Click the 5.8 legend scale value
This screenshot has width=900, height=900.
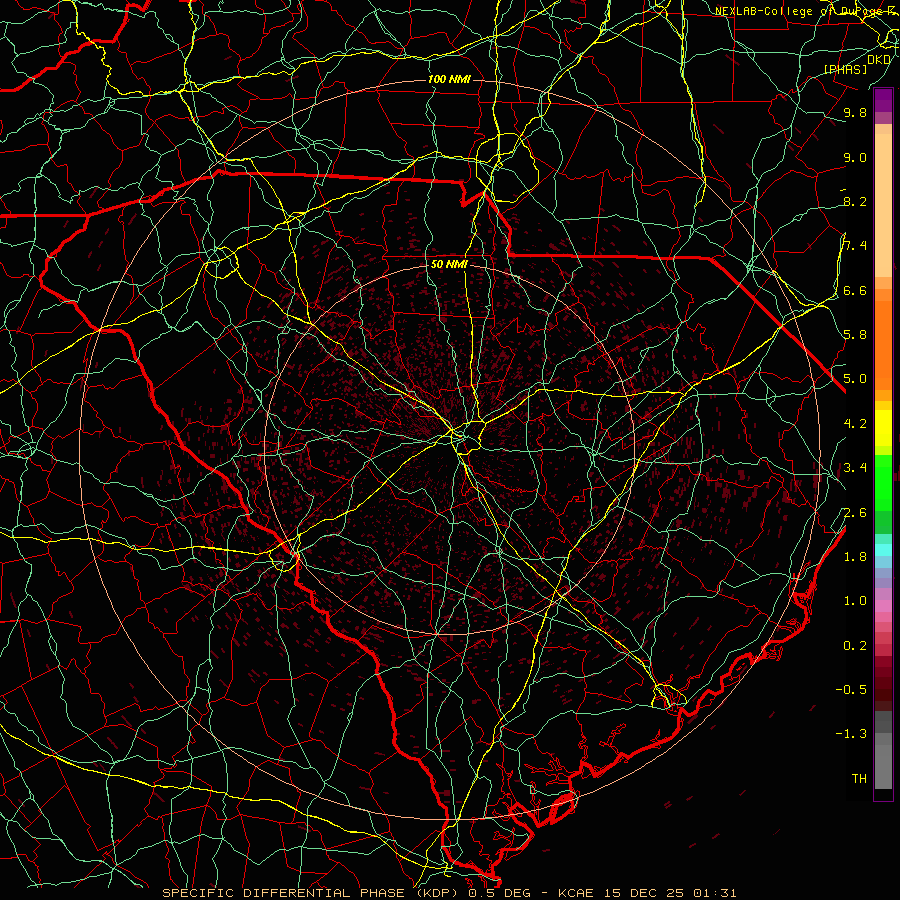click(x=855, y=334)
